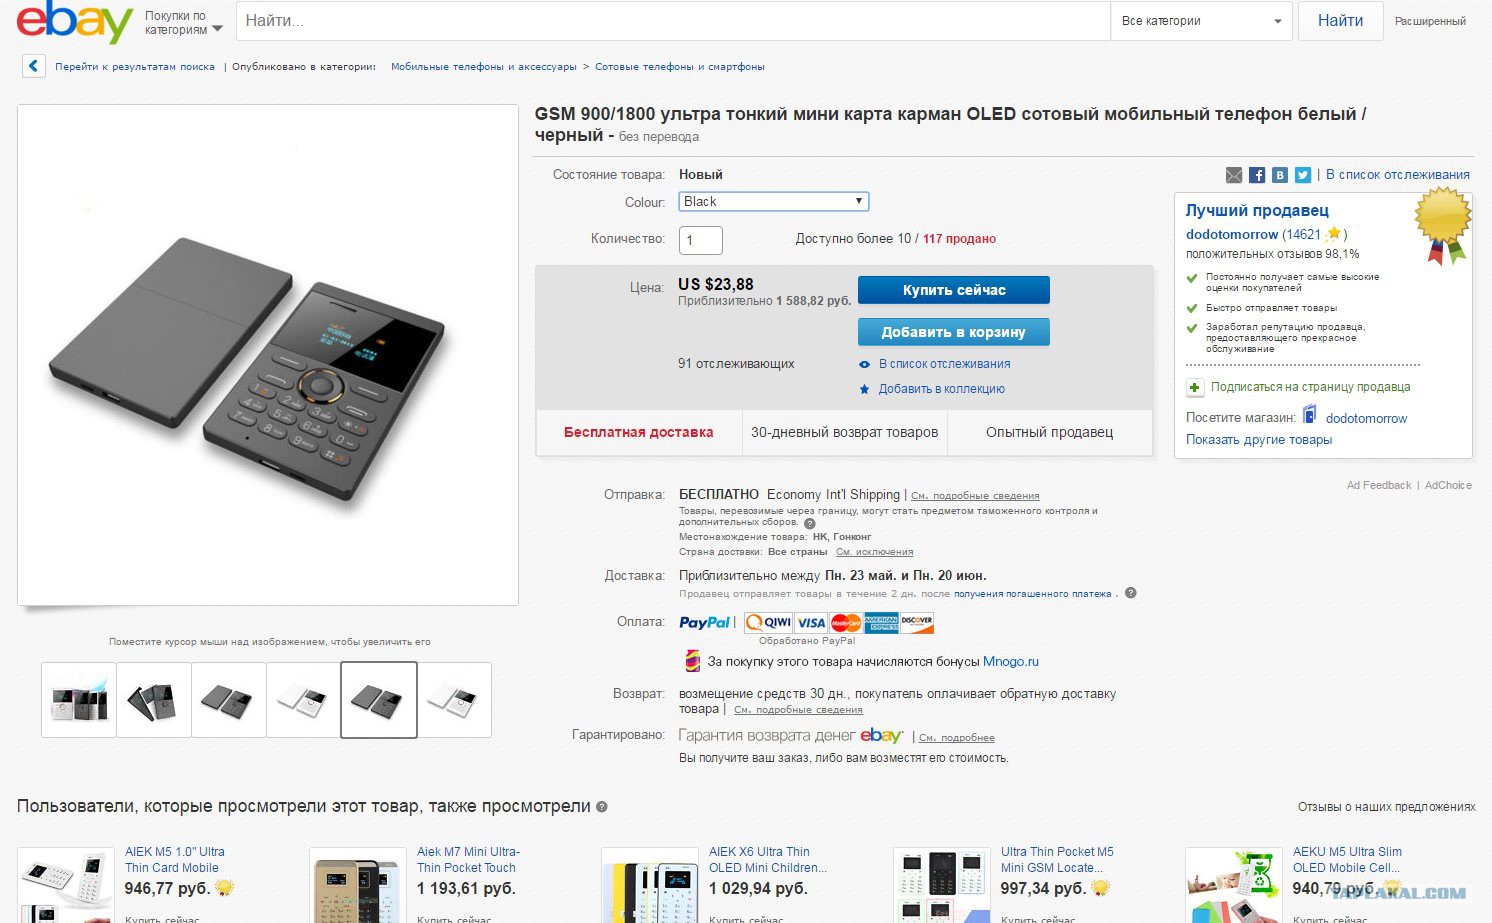
Task: Open the Colour dropdown showing Black
Action: pos(774,202)
